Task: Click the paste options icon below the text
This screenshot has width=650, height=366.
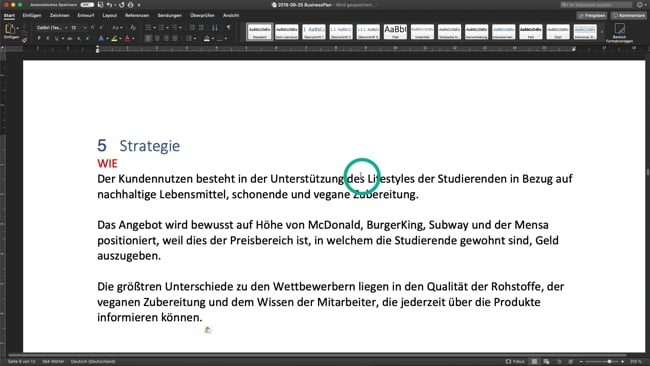Action: 208,330
